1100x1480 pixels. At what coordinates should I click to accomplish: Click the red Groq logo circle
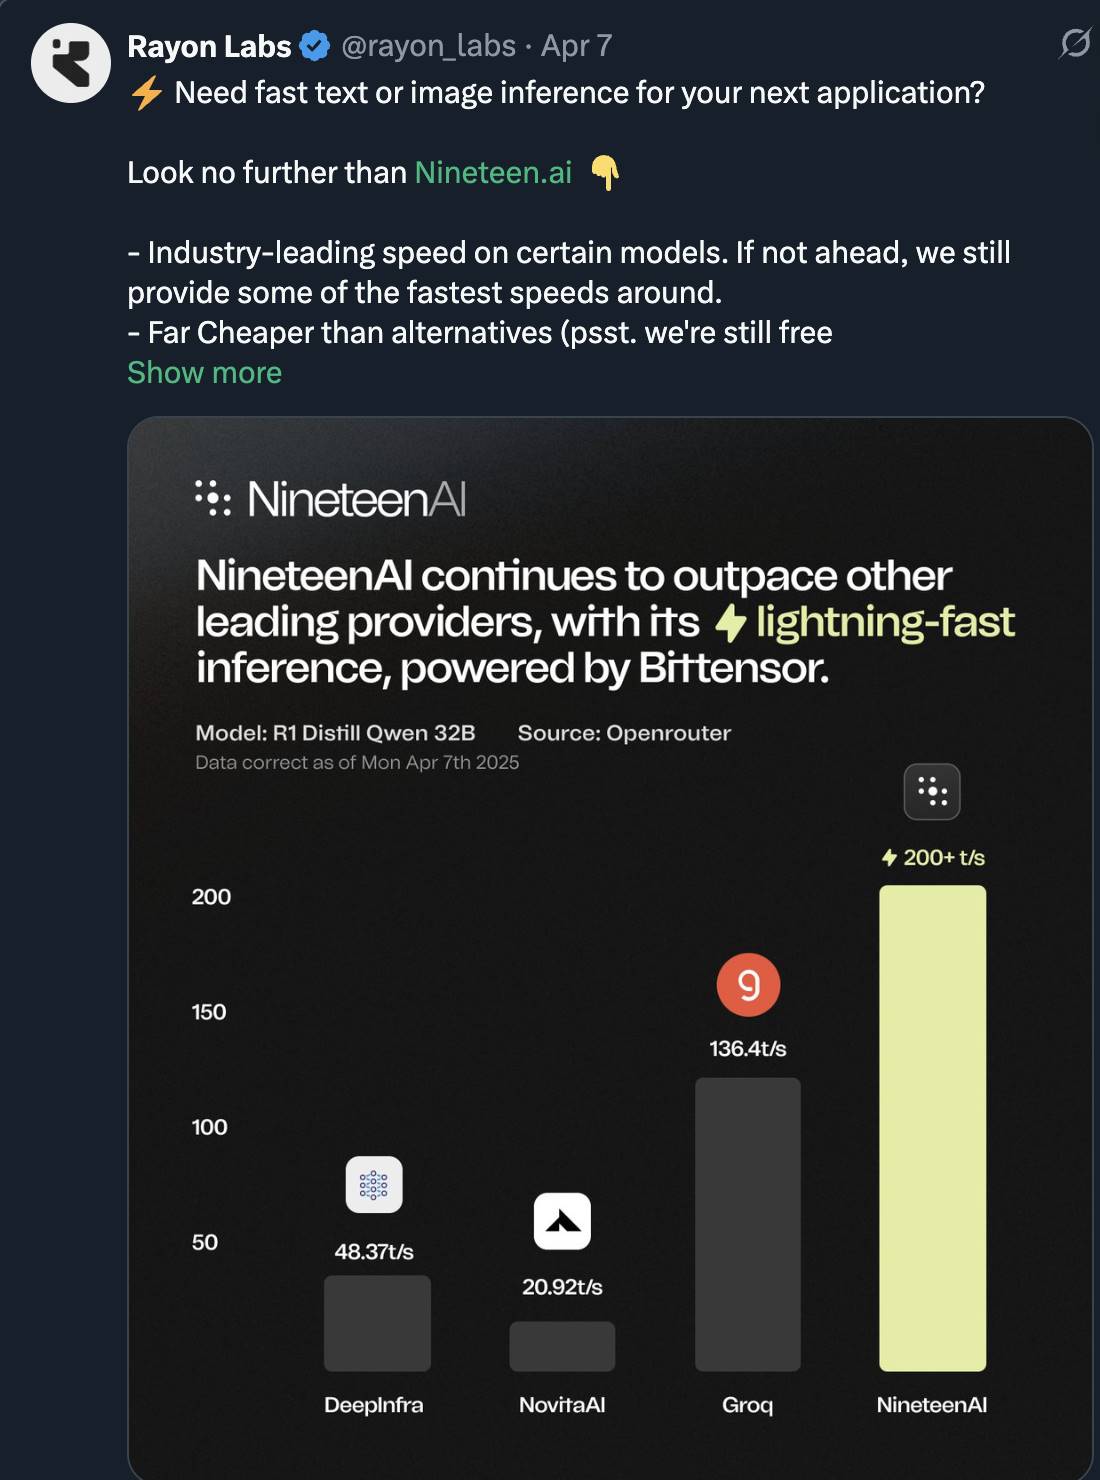[748, 985]
